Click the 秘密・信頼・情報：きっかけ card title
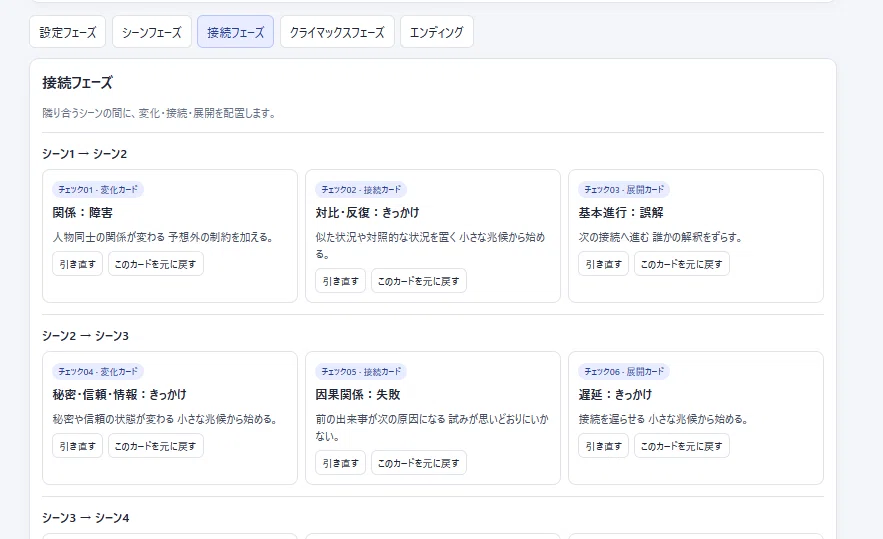Viewport: 883px width, 539px height. [119, 395]
